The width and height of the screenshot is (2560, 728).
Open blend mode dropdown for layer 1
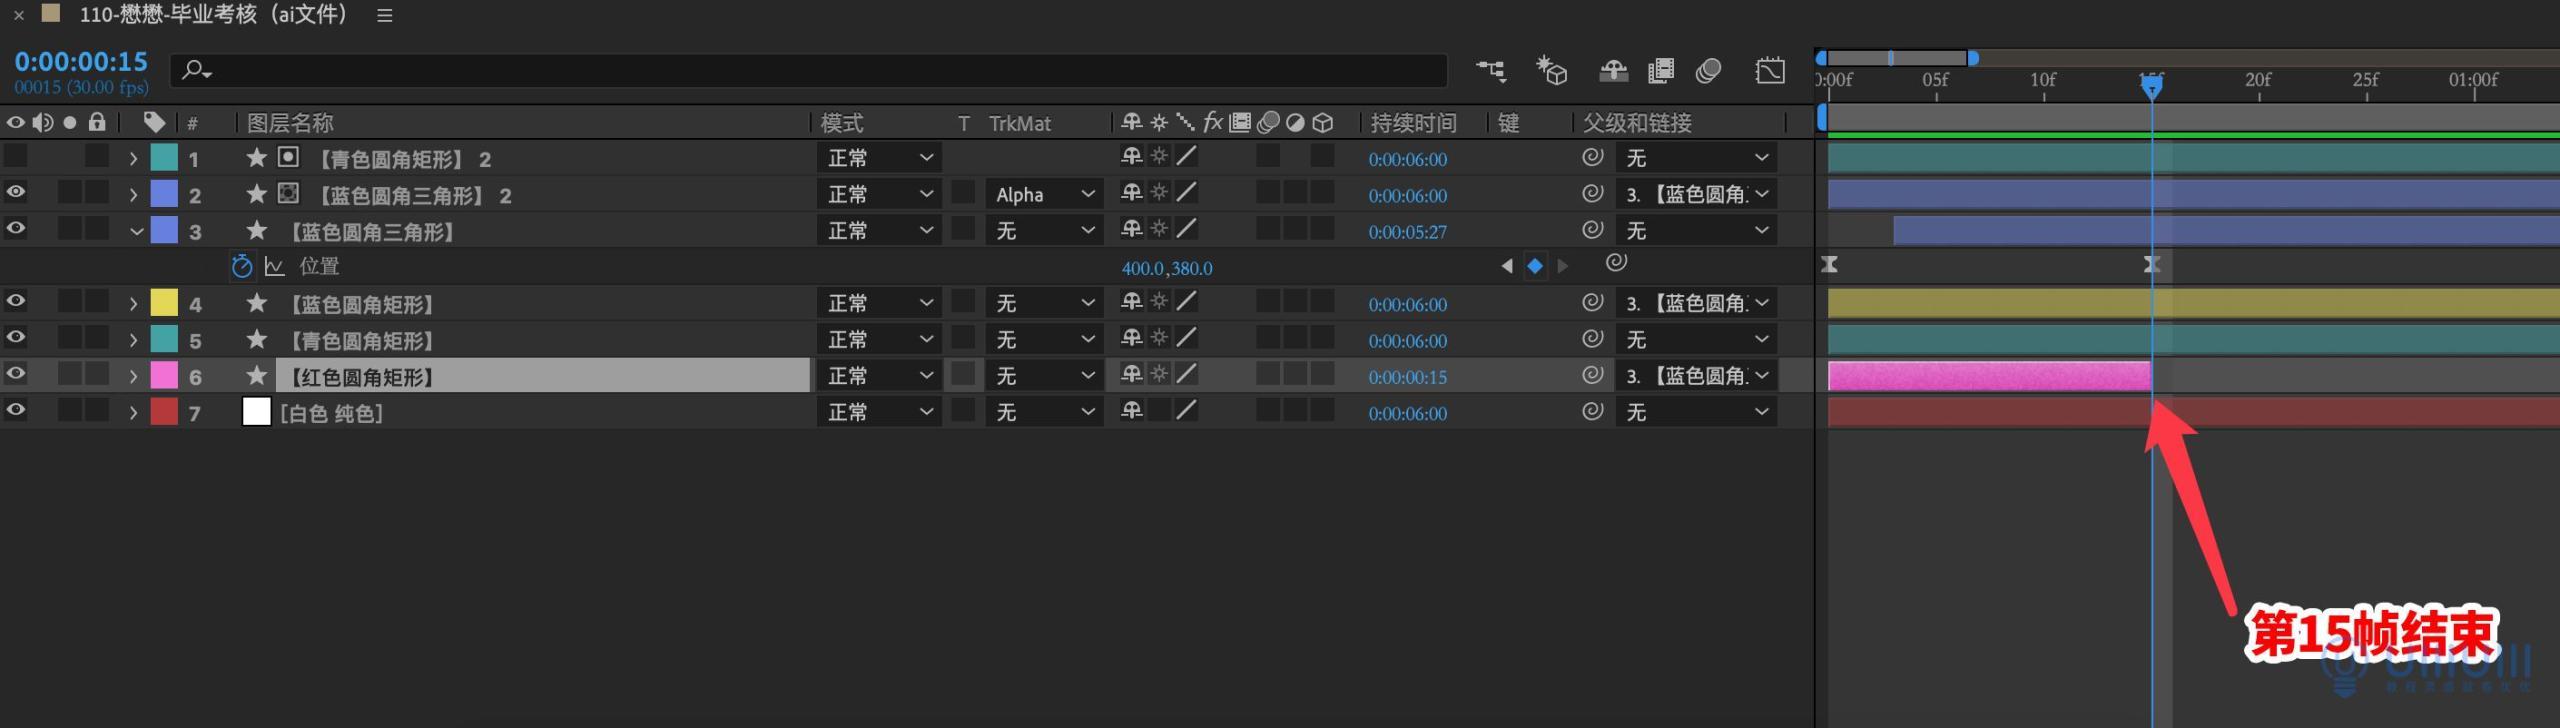click(879, 158)
